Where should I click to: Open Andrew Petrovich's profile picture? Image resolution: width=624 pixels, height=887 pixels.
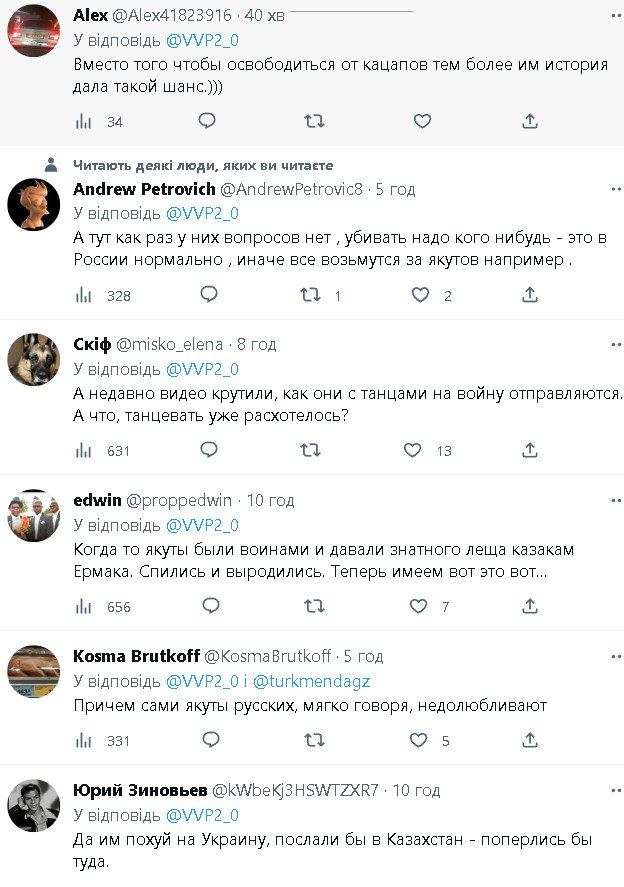34,206
